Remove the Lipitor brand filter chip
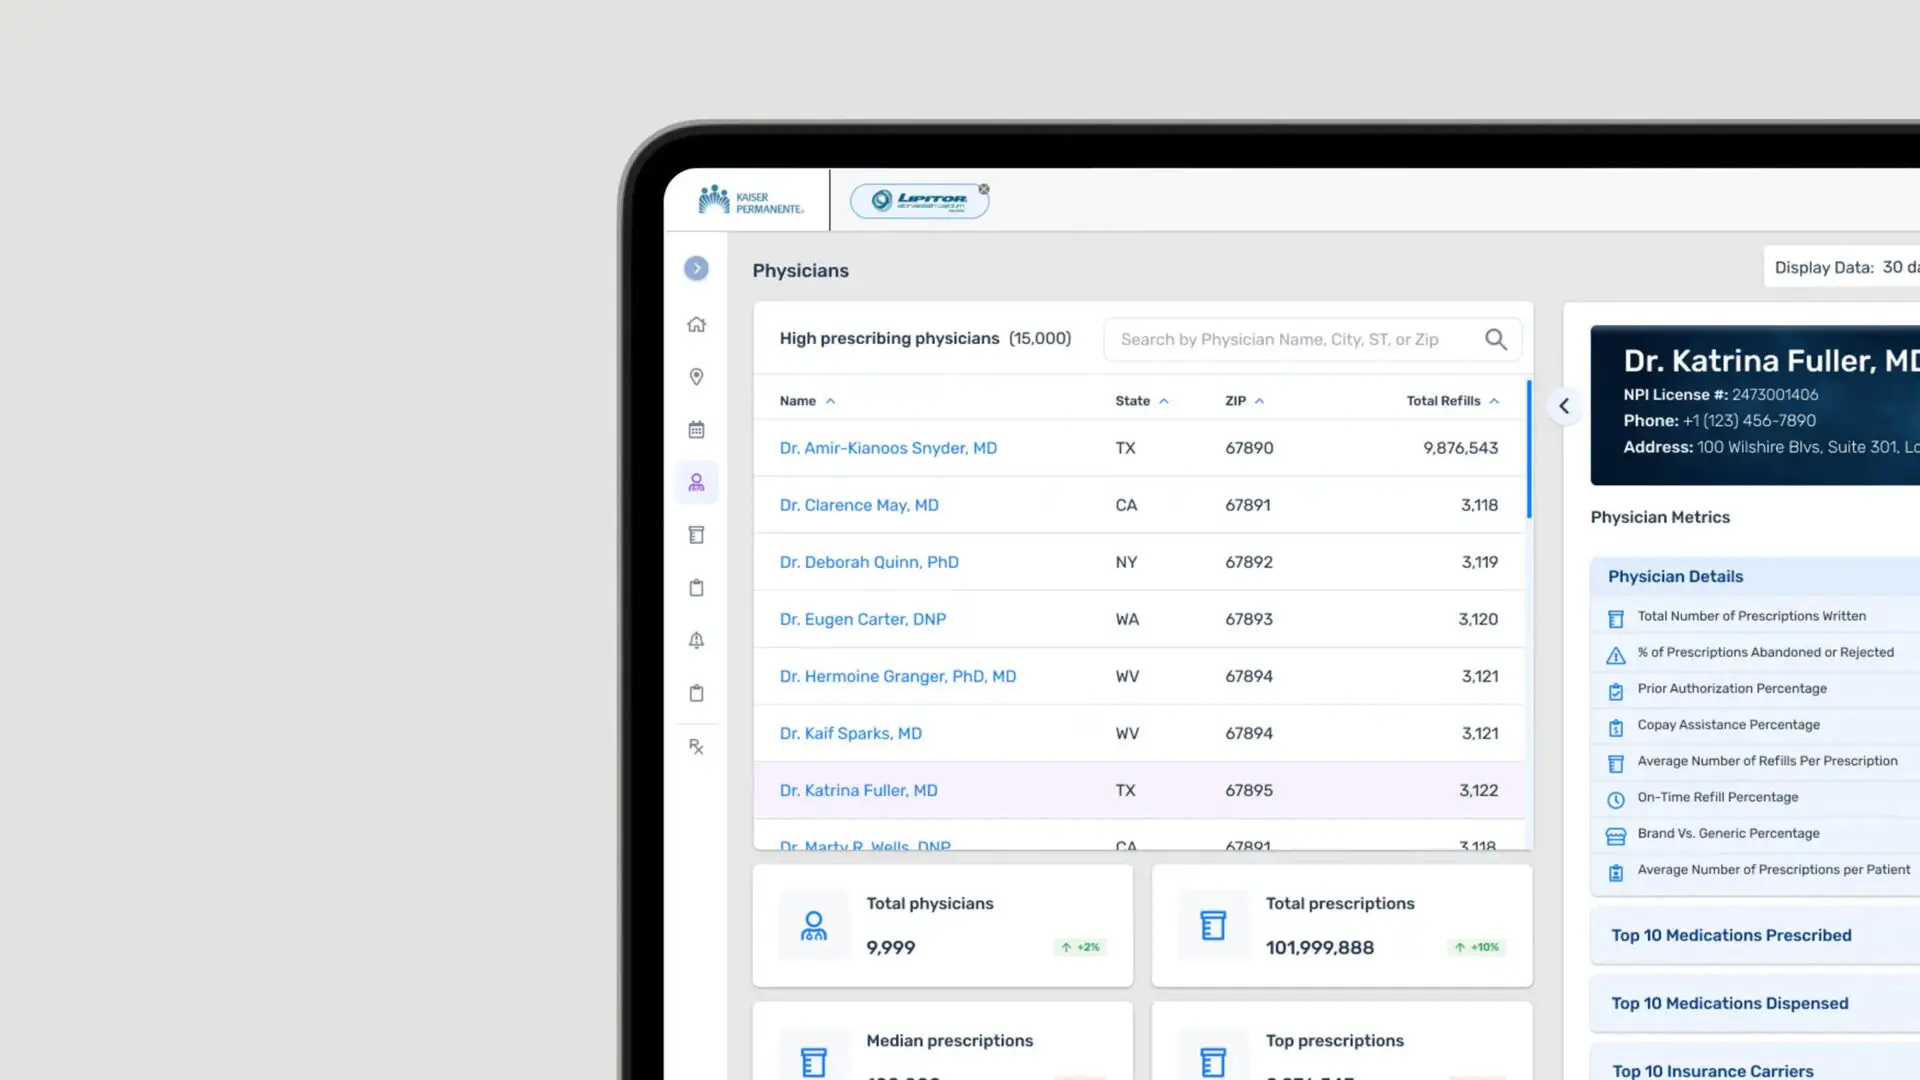Image resolution: width=1920 pixels, height=1080 pixels. click(984, 189)
